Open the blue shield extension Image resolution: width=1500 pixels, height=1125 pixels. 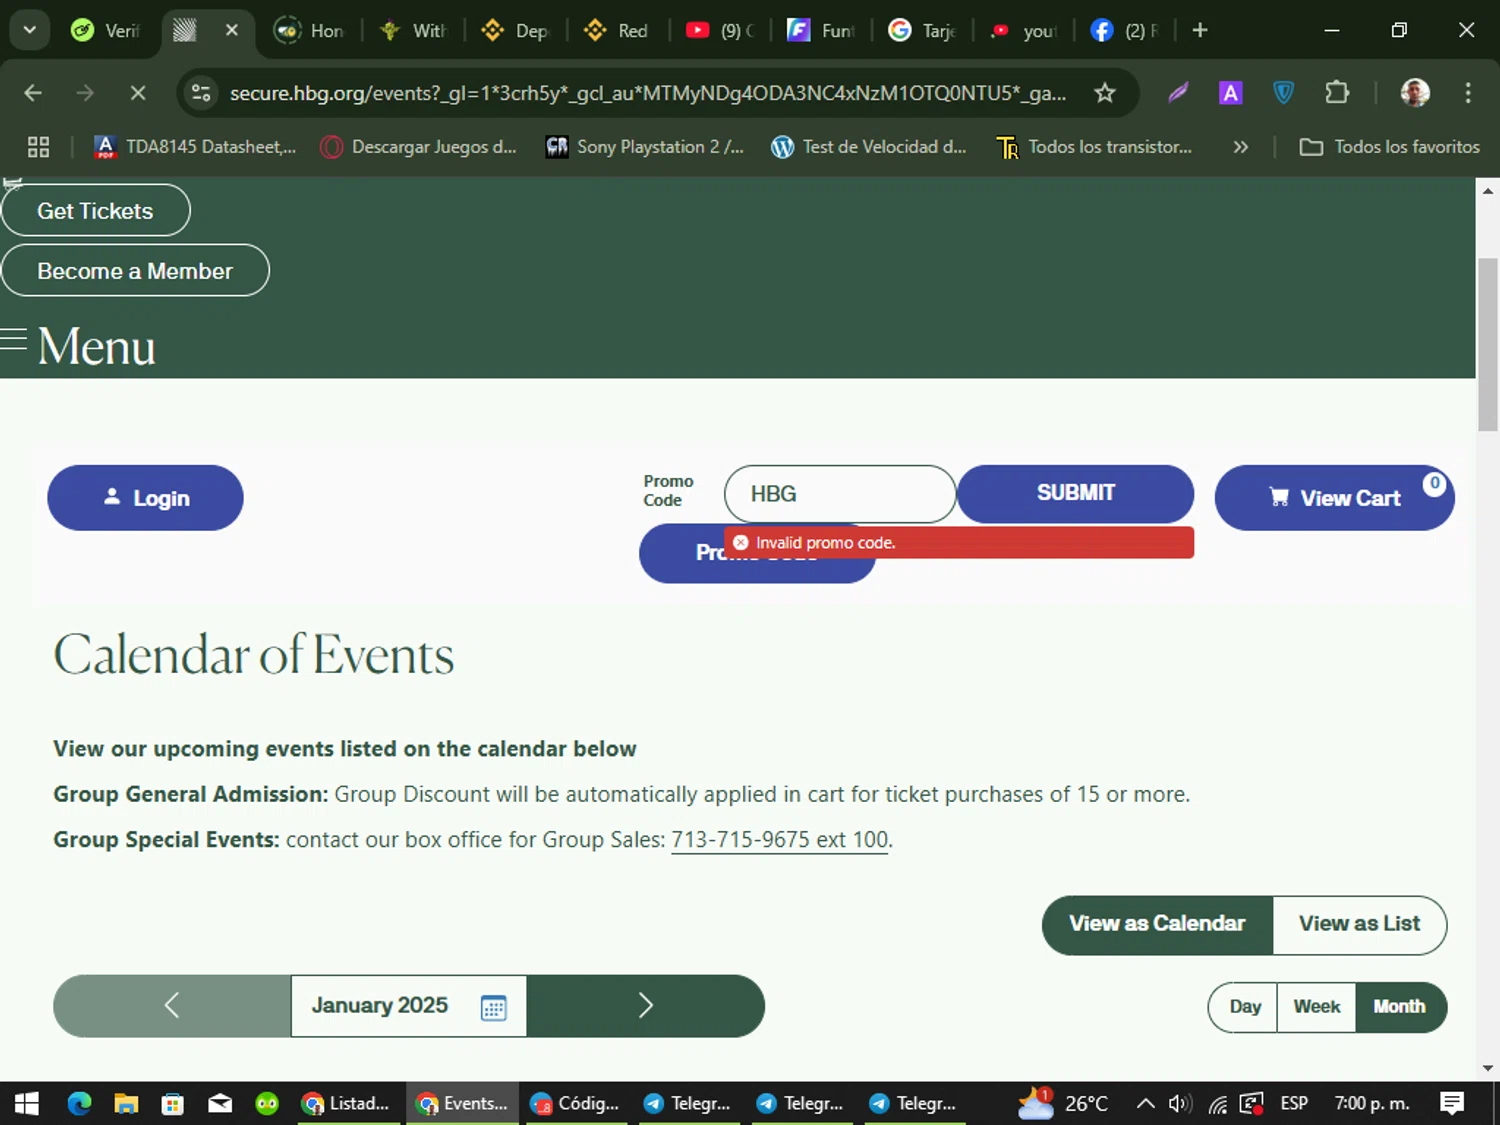pos(1283,93)
